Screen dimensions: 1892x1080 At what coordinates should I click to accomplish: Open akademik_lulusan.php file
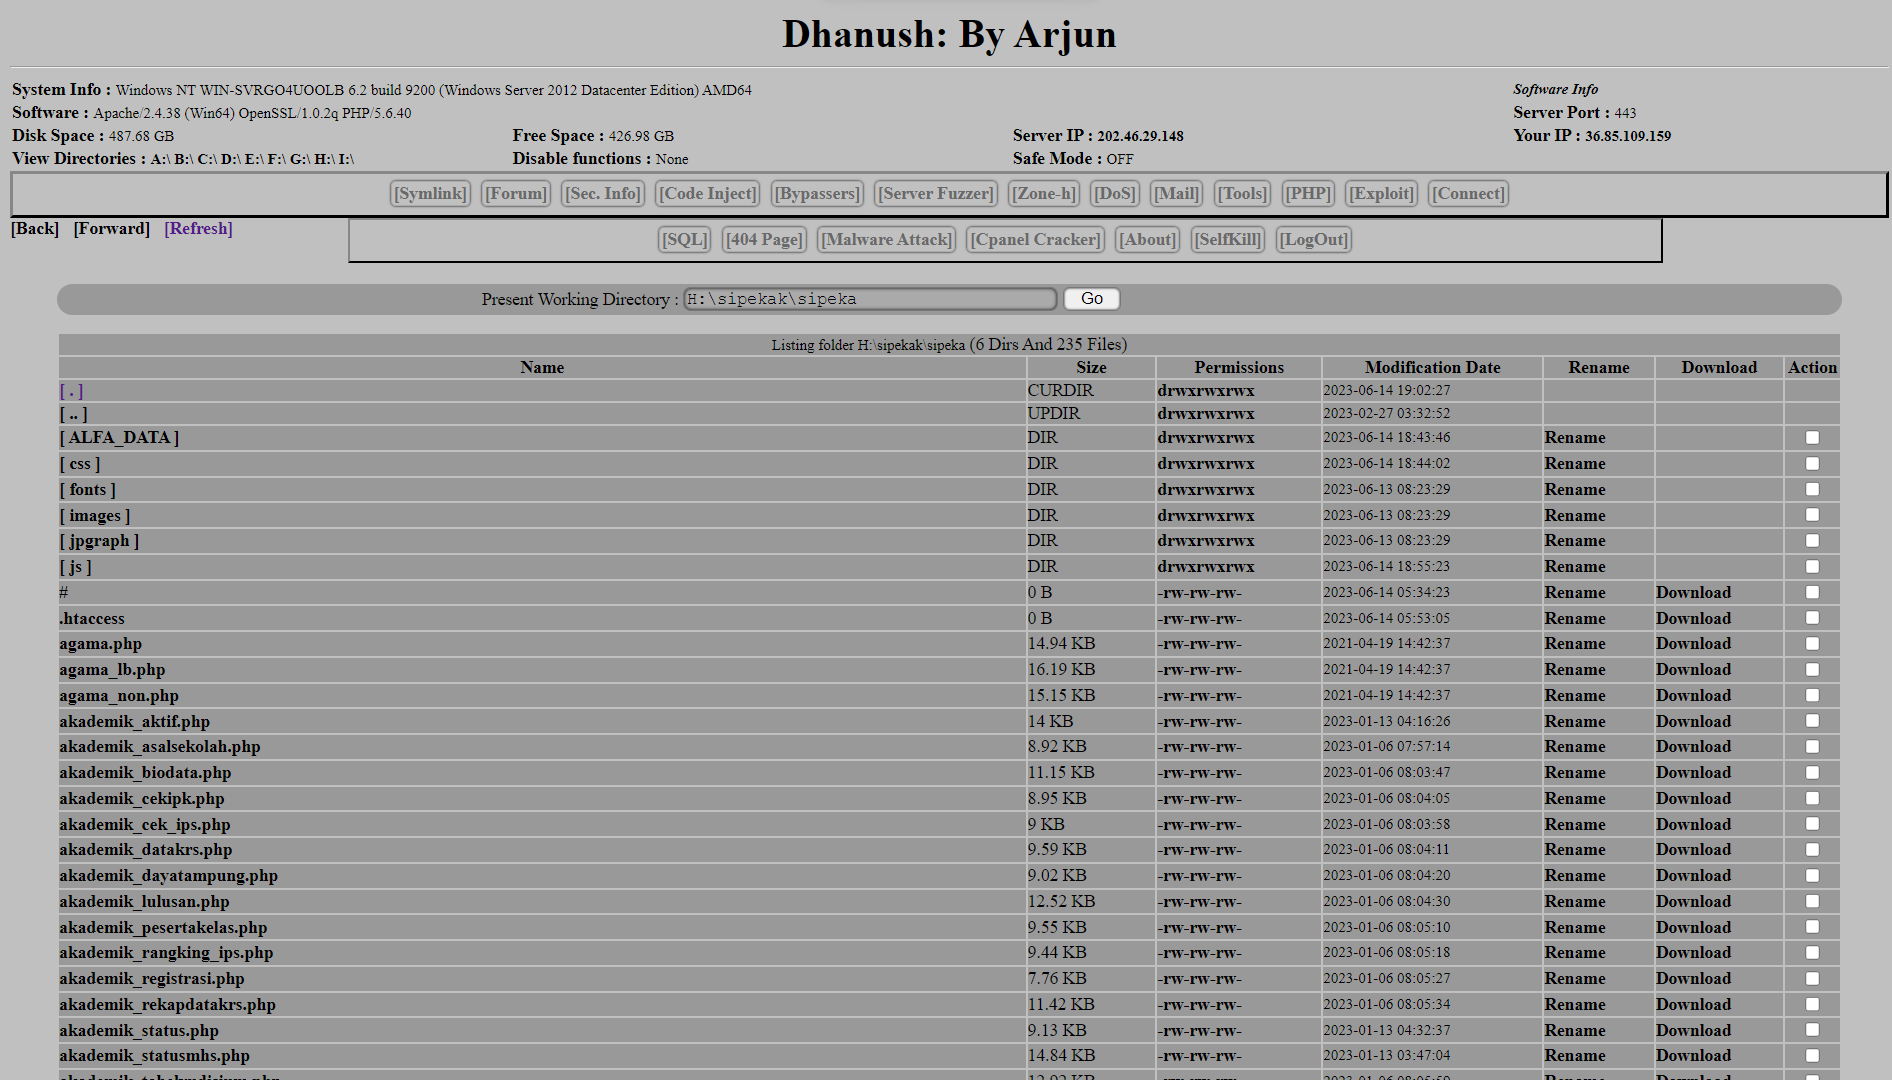(x=144, y=902)
